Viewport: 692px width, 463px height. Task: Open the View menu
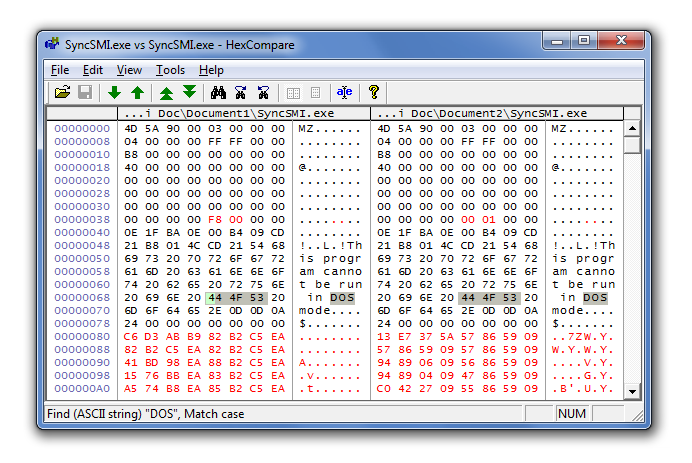point(129,70)
